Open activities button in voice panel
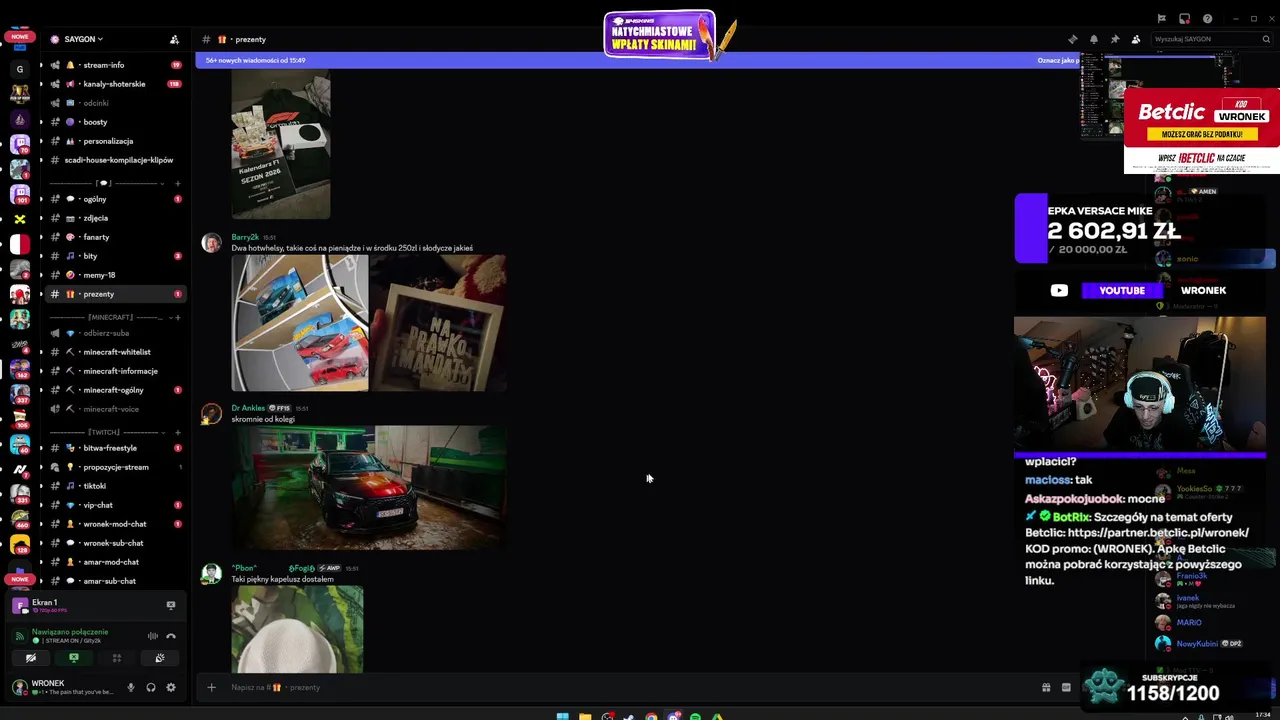1280x720 pixels. (x=116, y=658)
